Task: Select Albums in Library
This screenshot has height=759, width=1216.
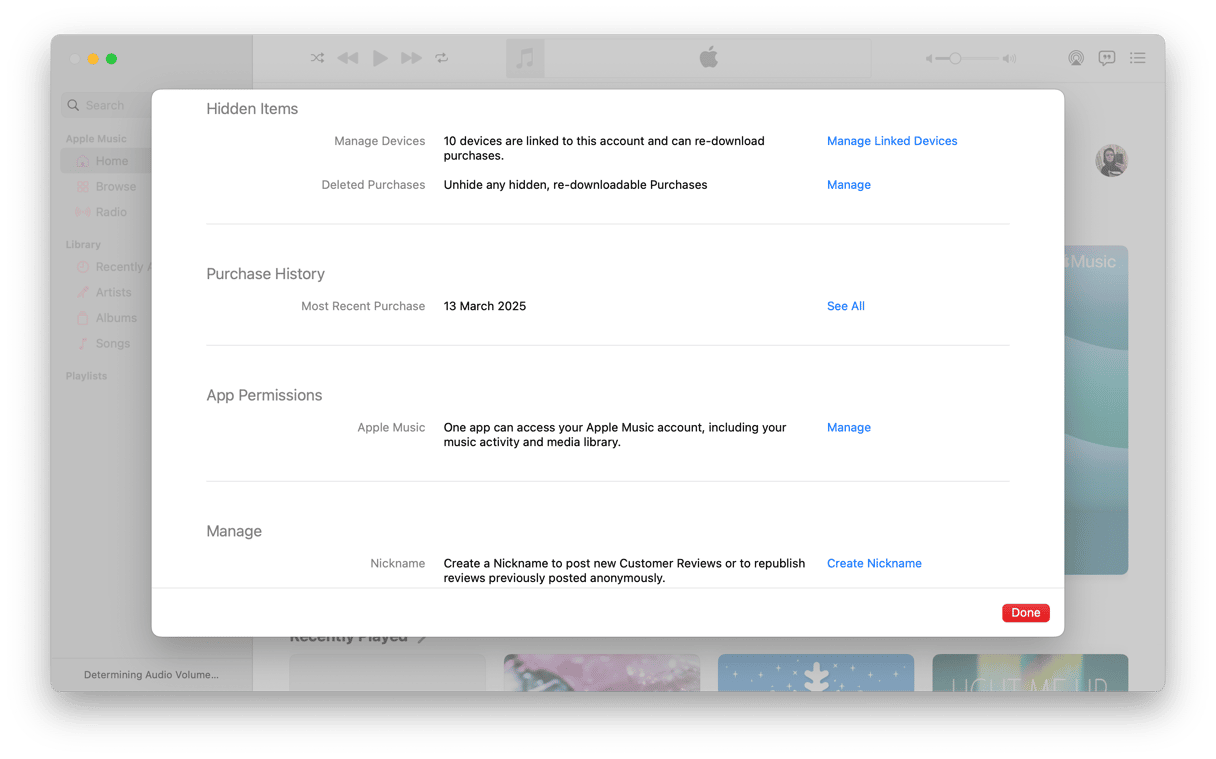Action: (x=106, y=318)
